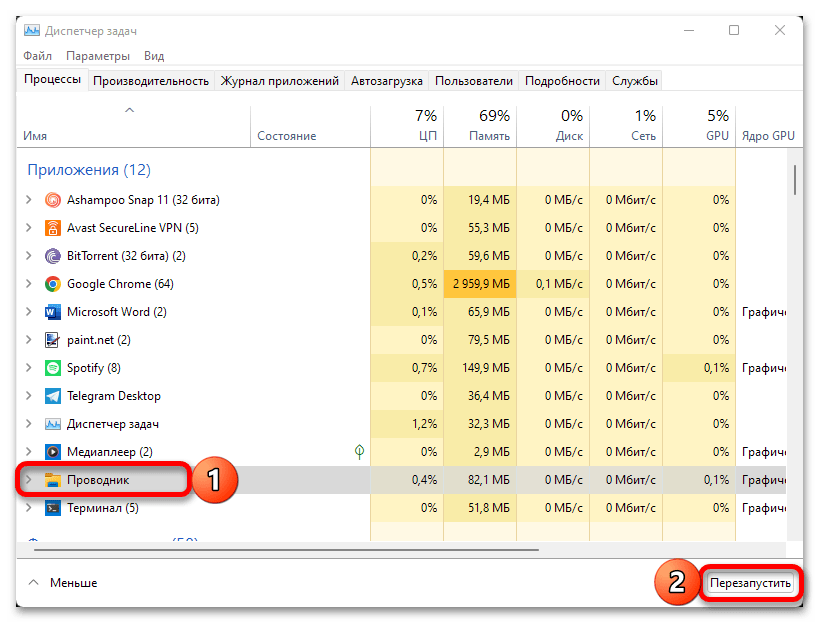The height and width of the screenshot is (623, 819).
Task: Expand the BitTorrent process group
Action: pyautogui.click(x=29, y=256)
